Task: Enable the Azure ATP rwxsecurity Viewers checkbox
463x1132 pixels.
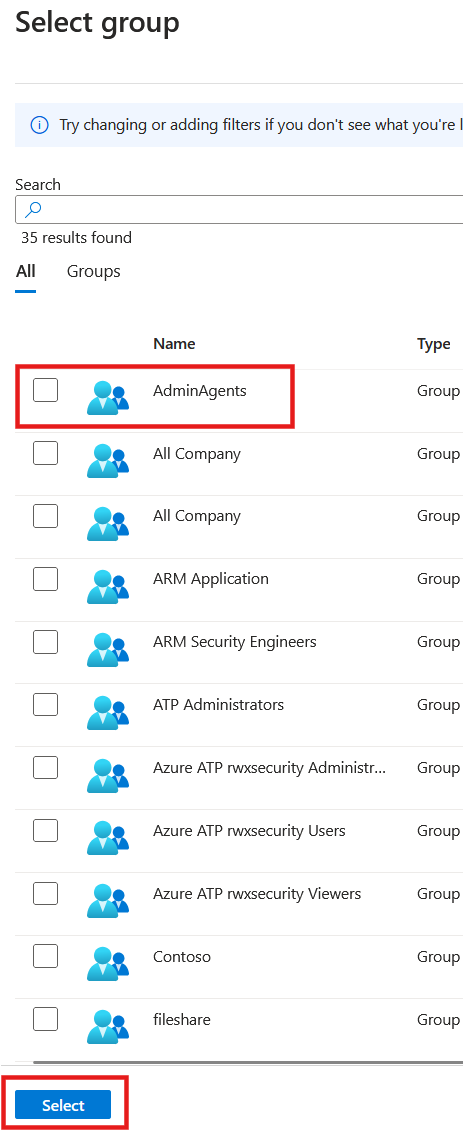Action: pyautogui.click(x=46, y=894)
